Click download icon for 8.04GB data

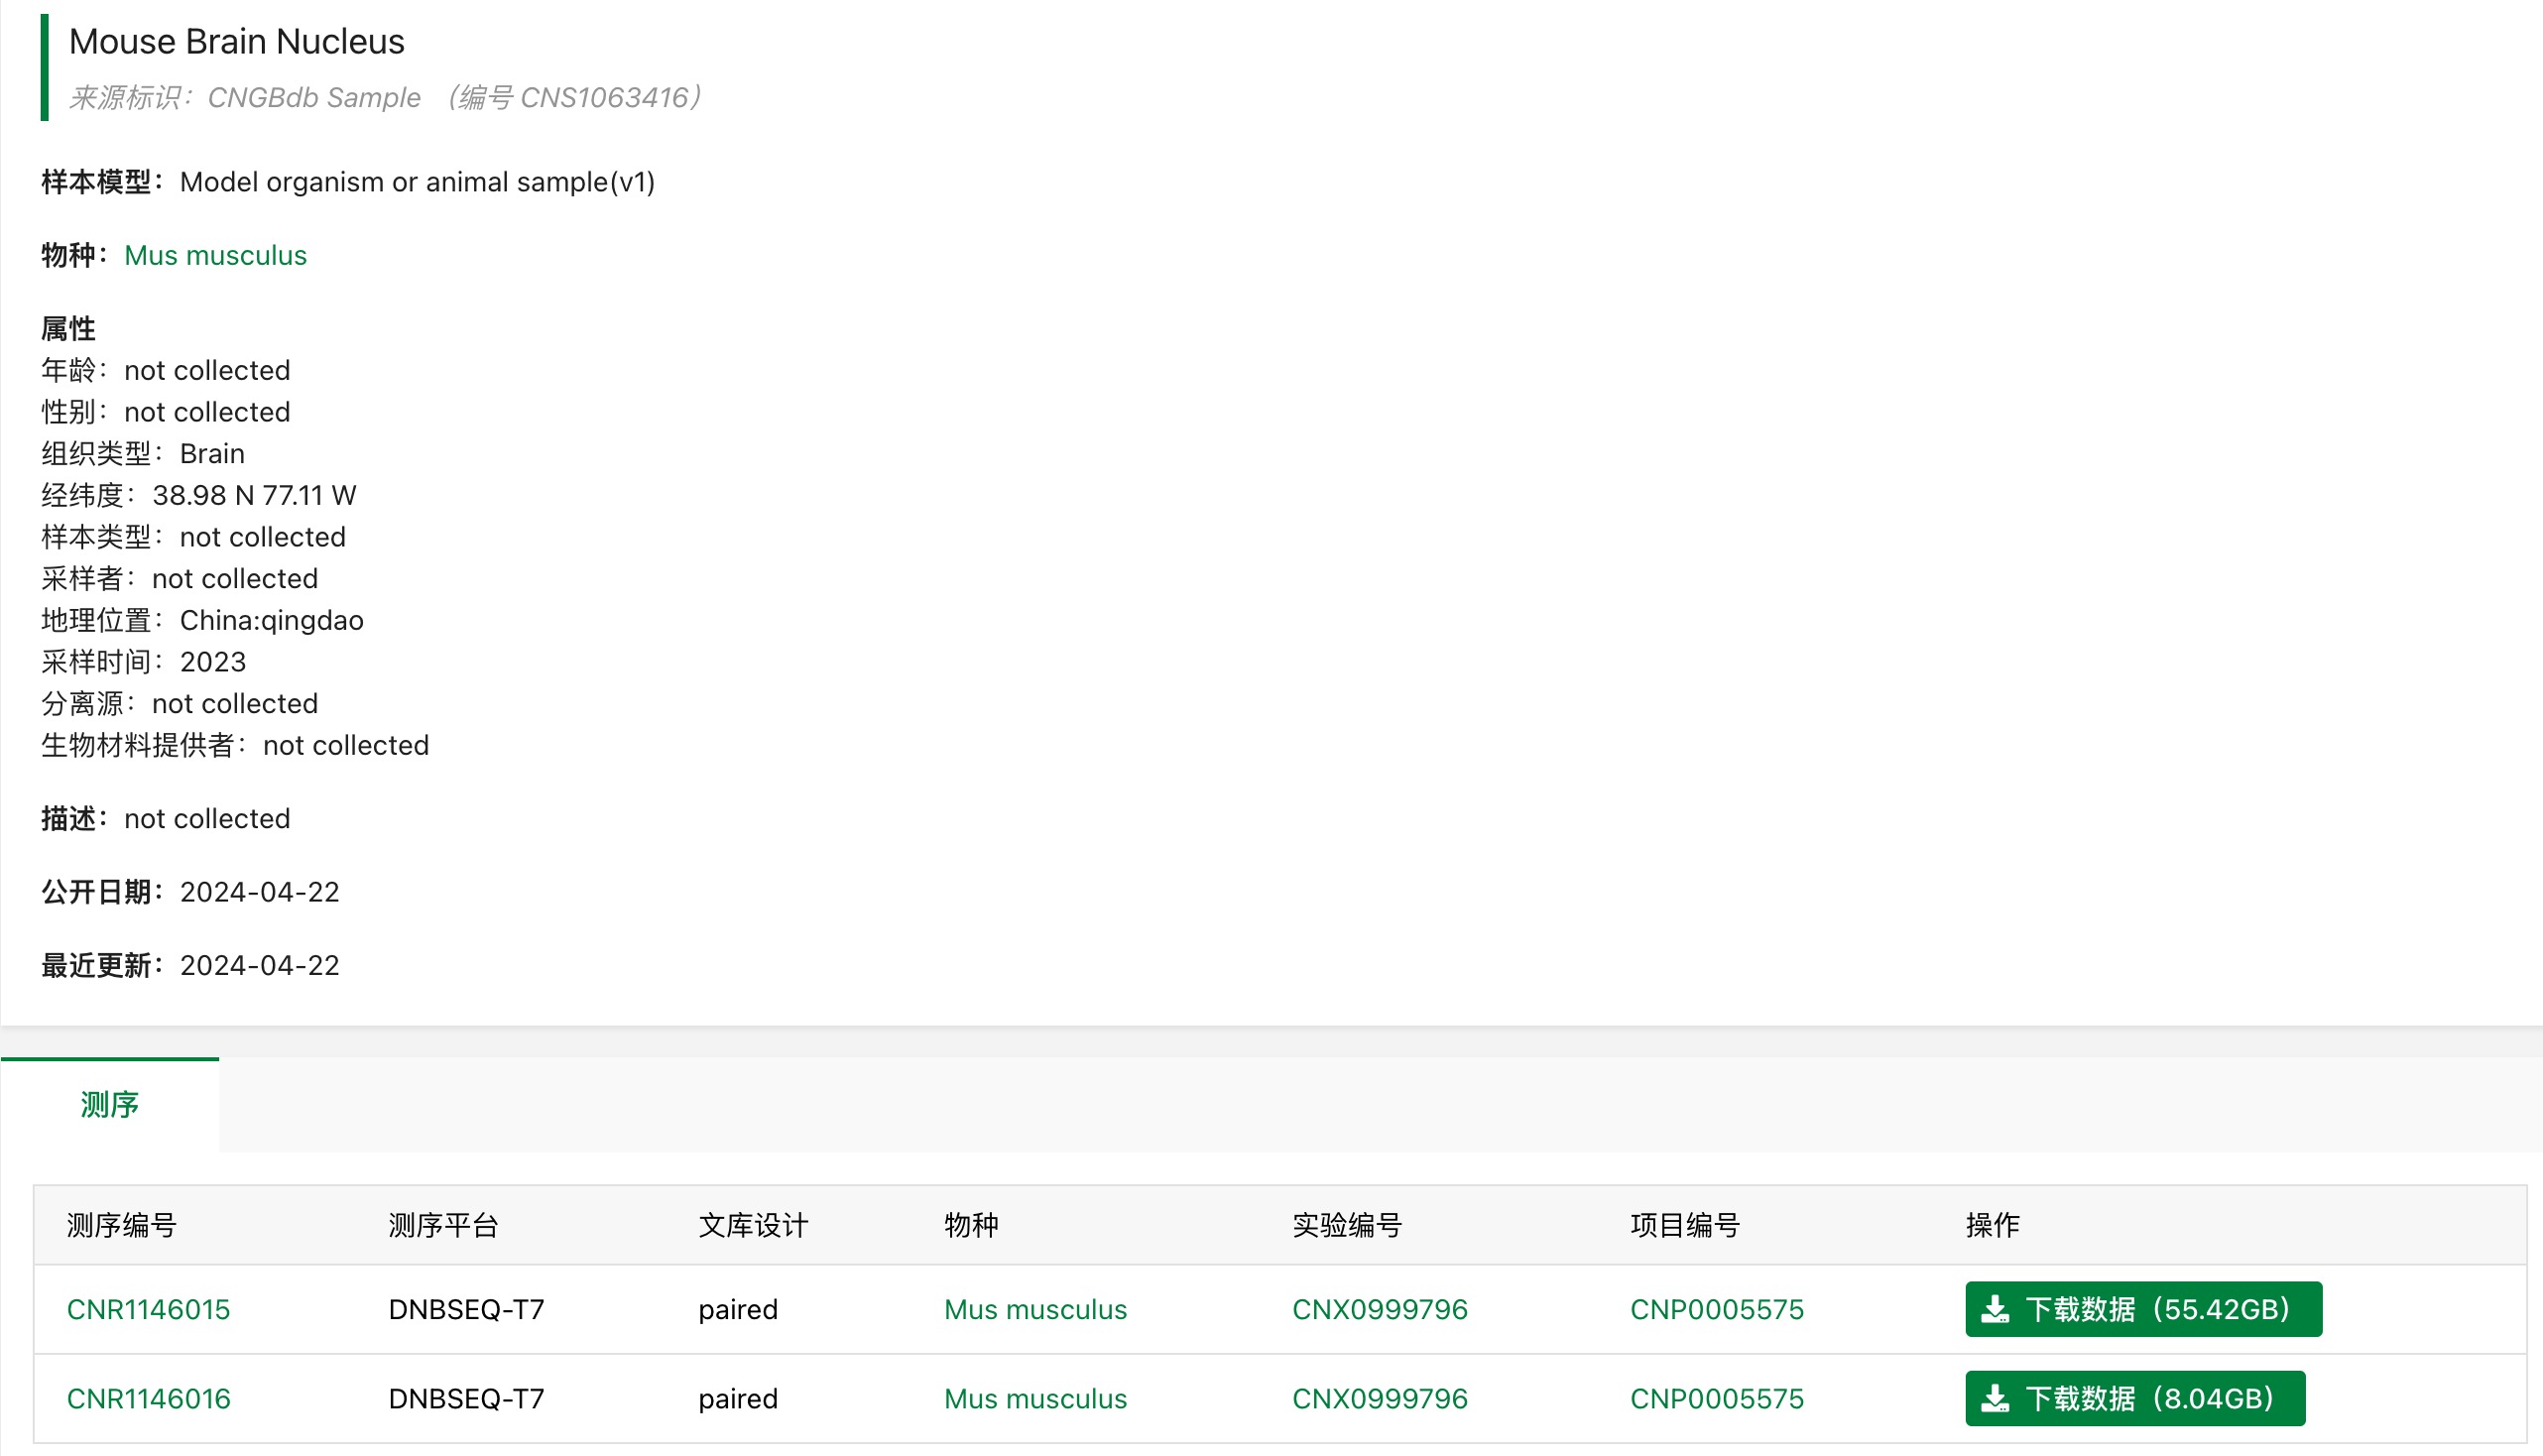(1995, 1398)
